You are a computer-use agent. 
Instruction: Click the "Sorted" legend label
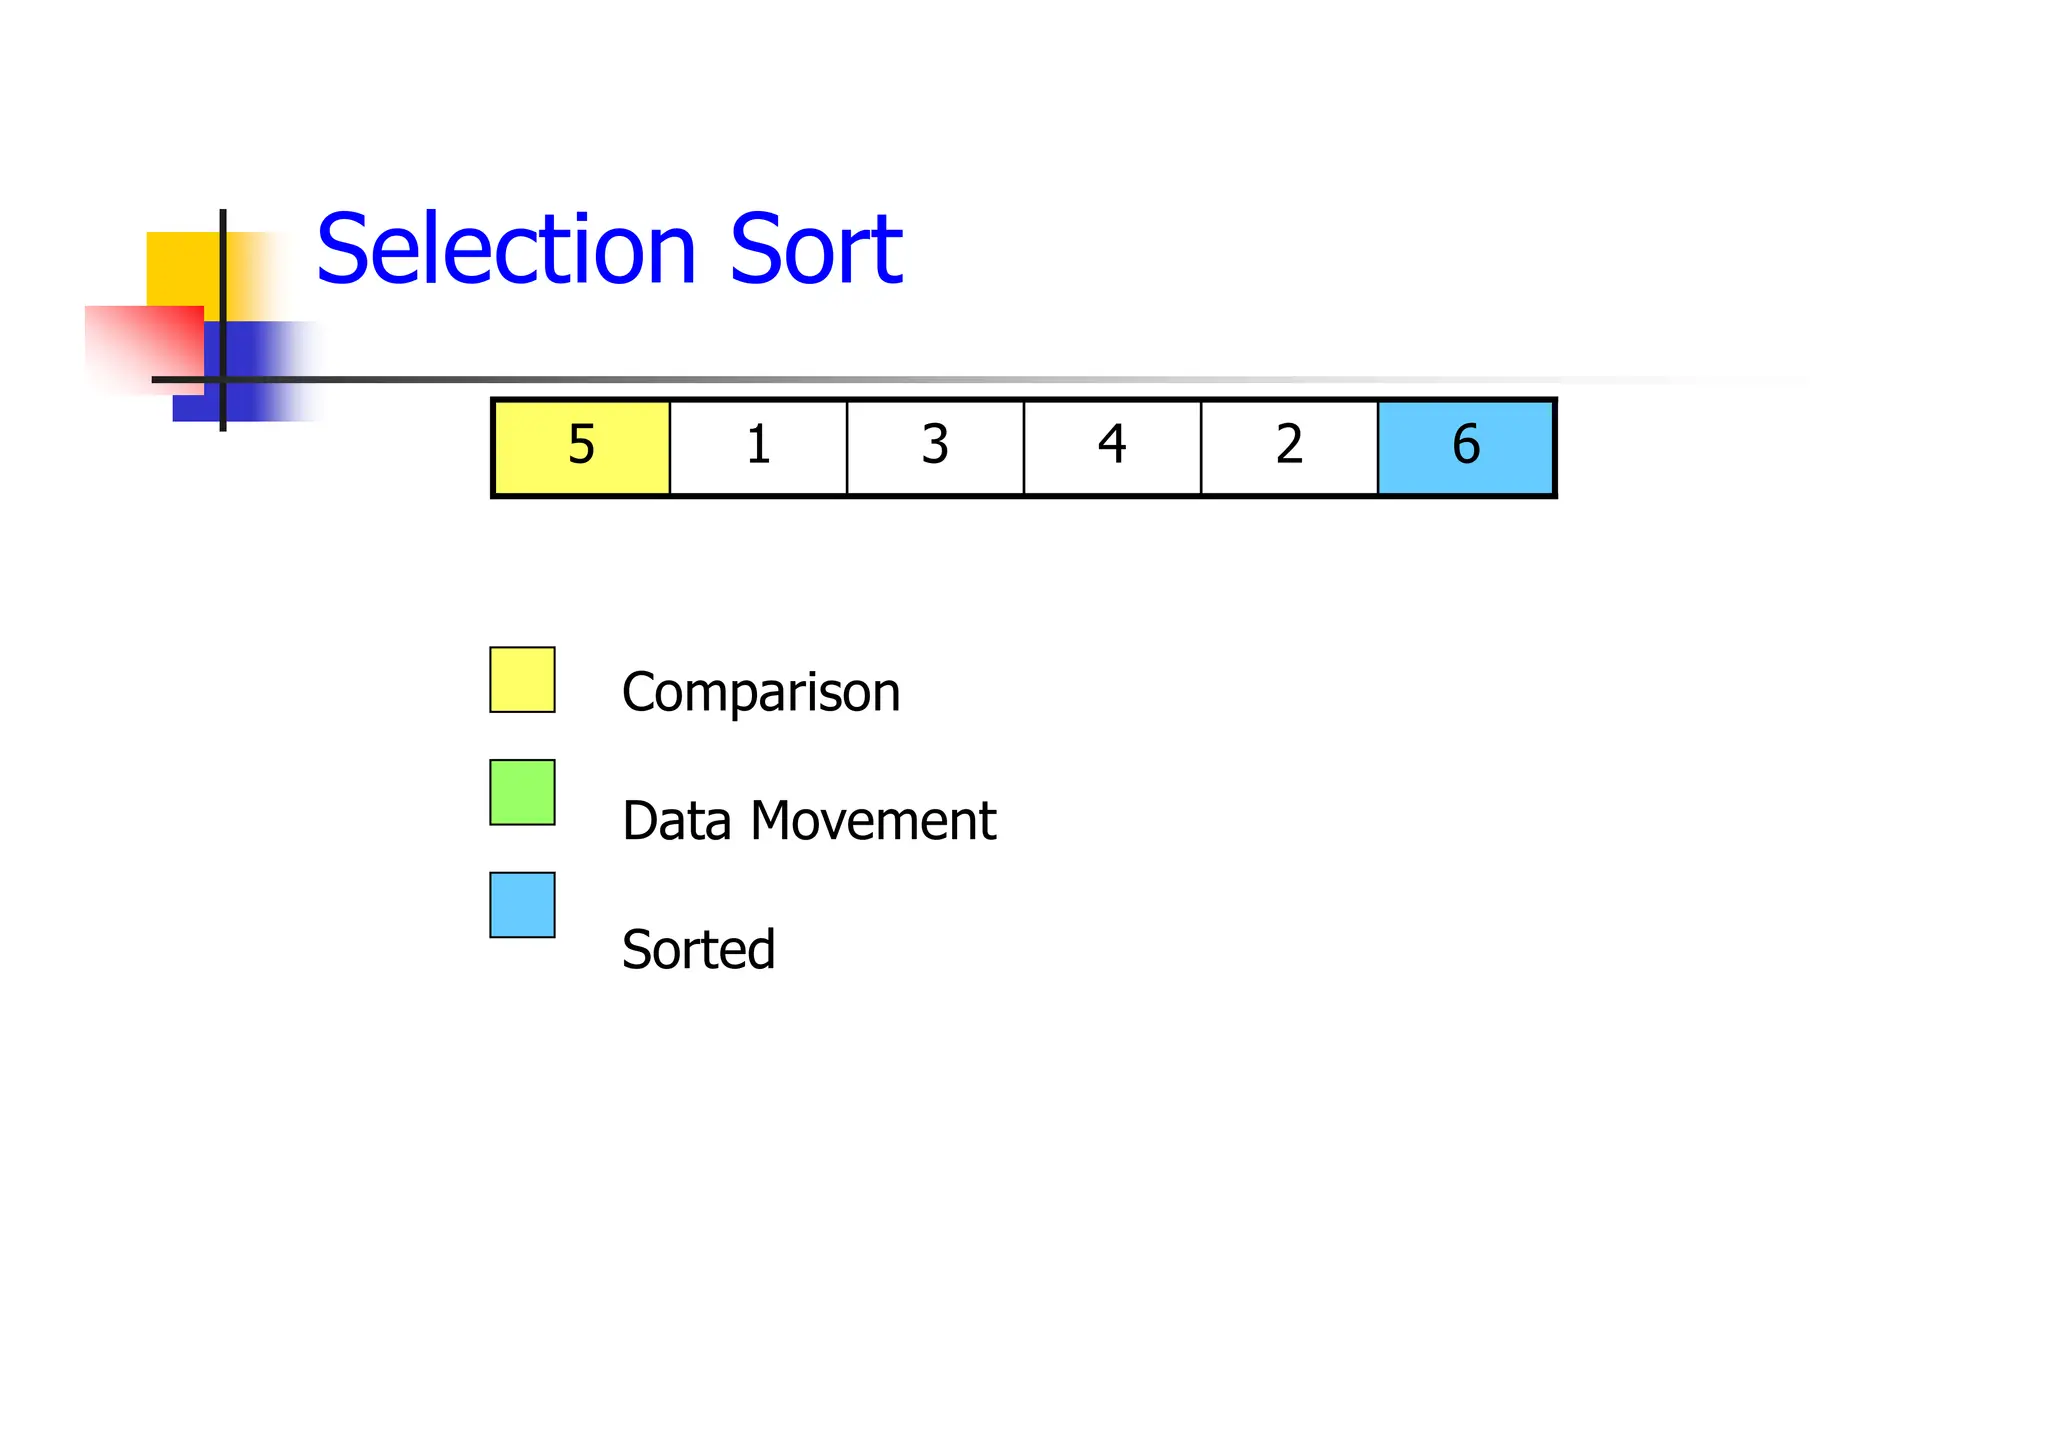click(698, 949)
